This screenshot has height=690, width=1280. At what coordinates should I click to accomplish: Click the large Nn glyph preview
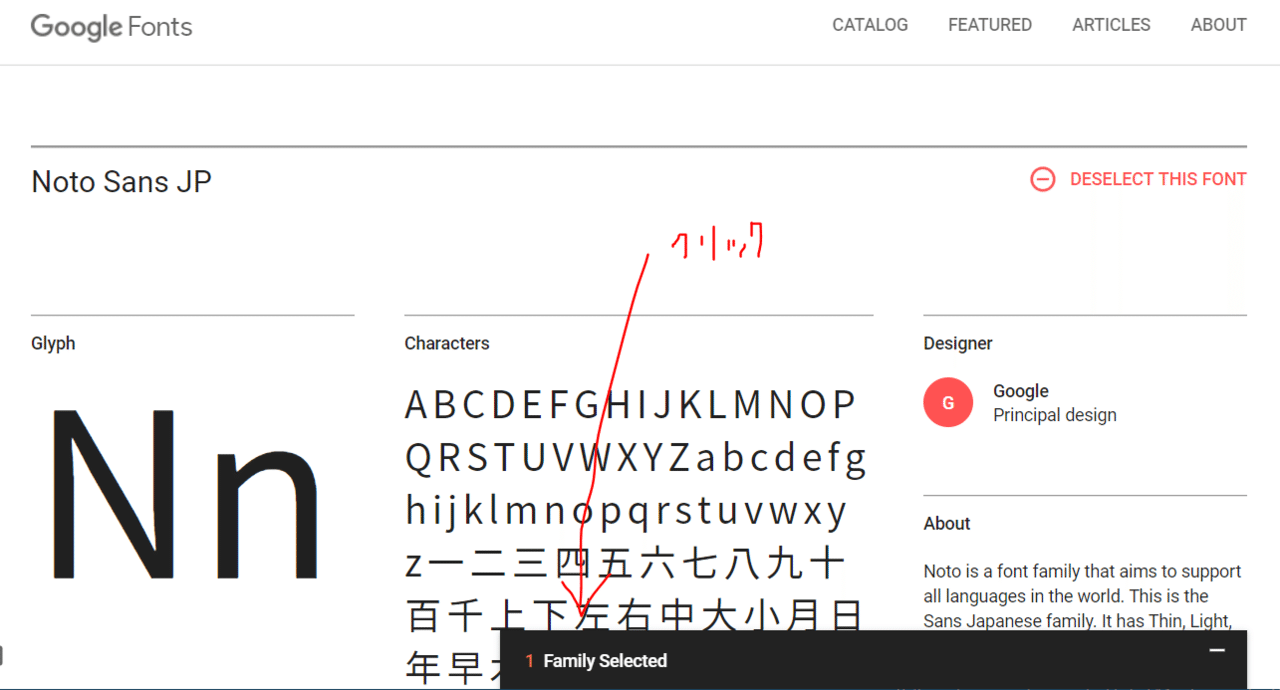(186, 493)
